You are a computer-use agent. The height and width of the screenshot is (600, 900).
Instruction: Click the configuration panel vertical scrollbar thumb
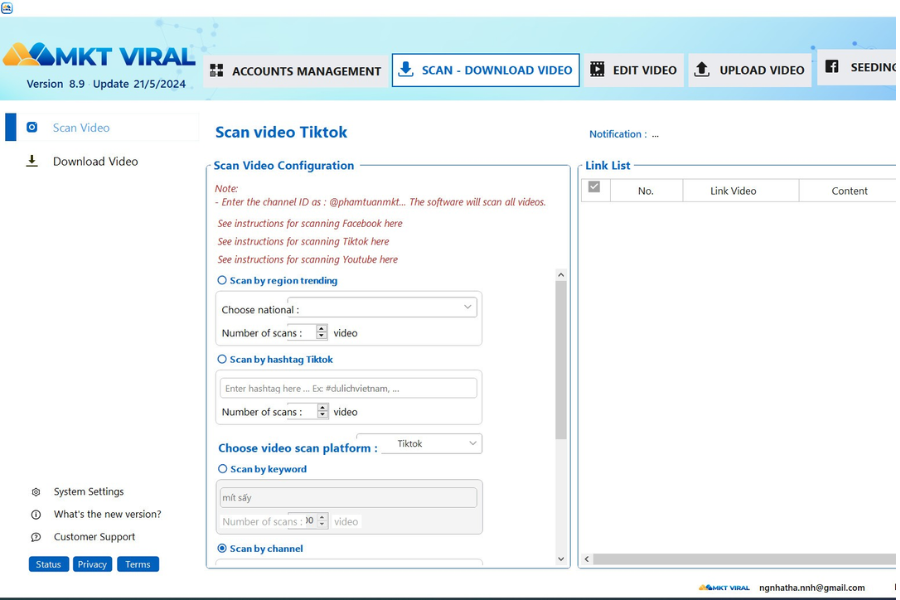561,360
